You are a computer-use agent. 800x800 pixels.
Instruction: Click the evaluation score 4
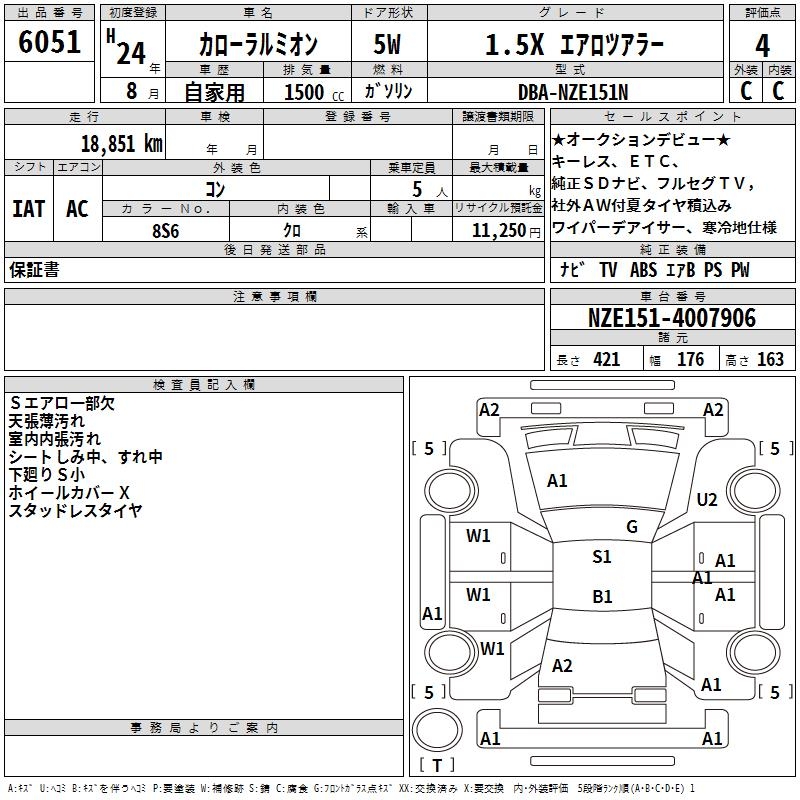(x=762, y=45)
